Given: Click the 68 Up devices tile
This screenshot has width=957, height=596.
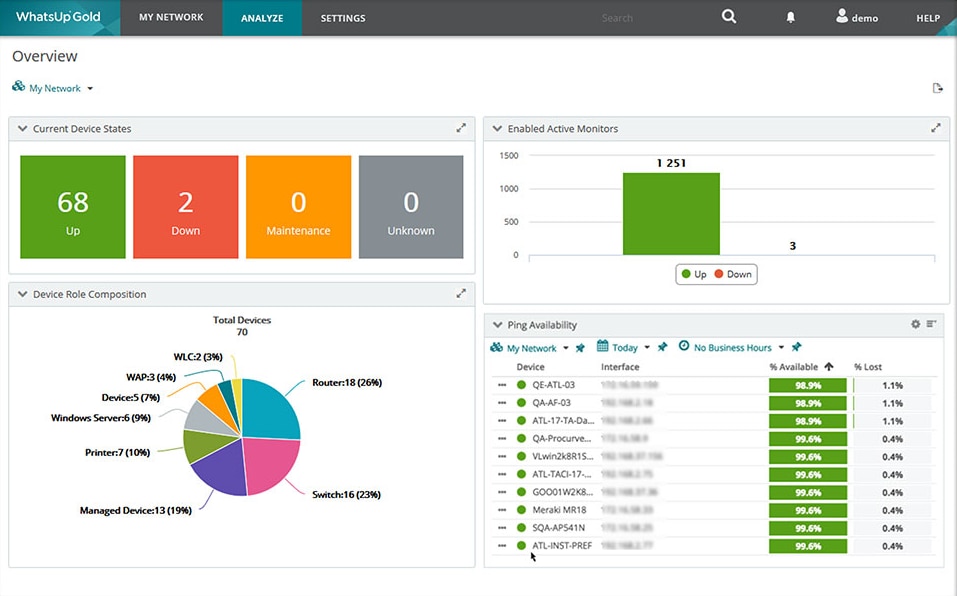Looking at the screenshot, I should 73,207.
